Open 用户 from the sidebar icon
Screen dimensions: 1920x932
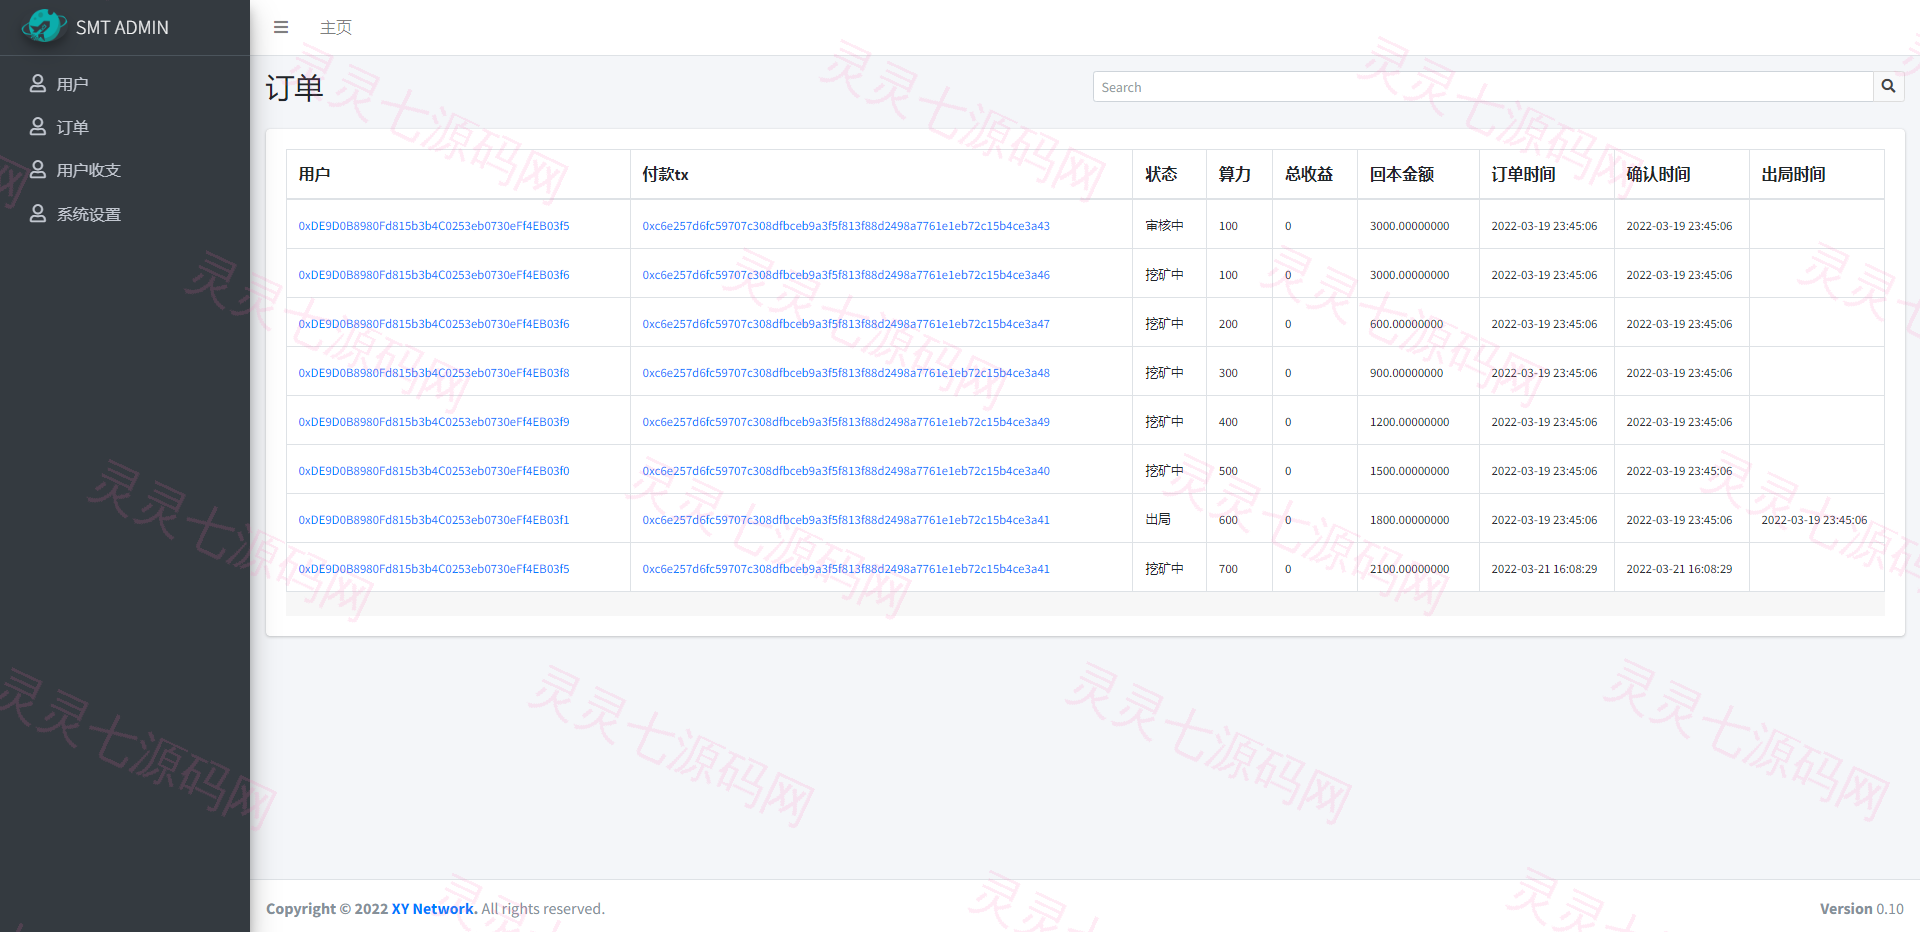tap(38, 83)
